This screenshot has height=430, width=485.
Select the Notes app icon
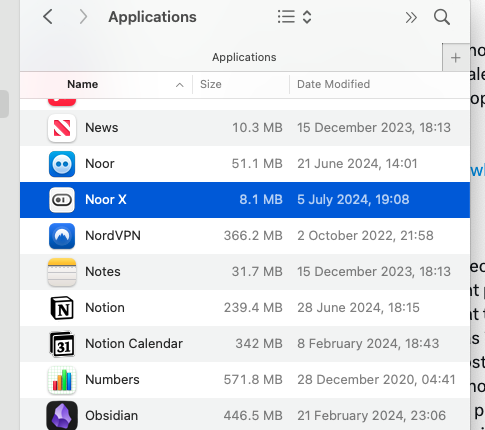click(x=62, y=272)
